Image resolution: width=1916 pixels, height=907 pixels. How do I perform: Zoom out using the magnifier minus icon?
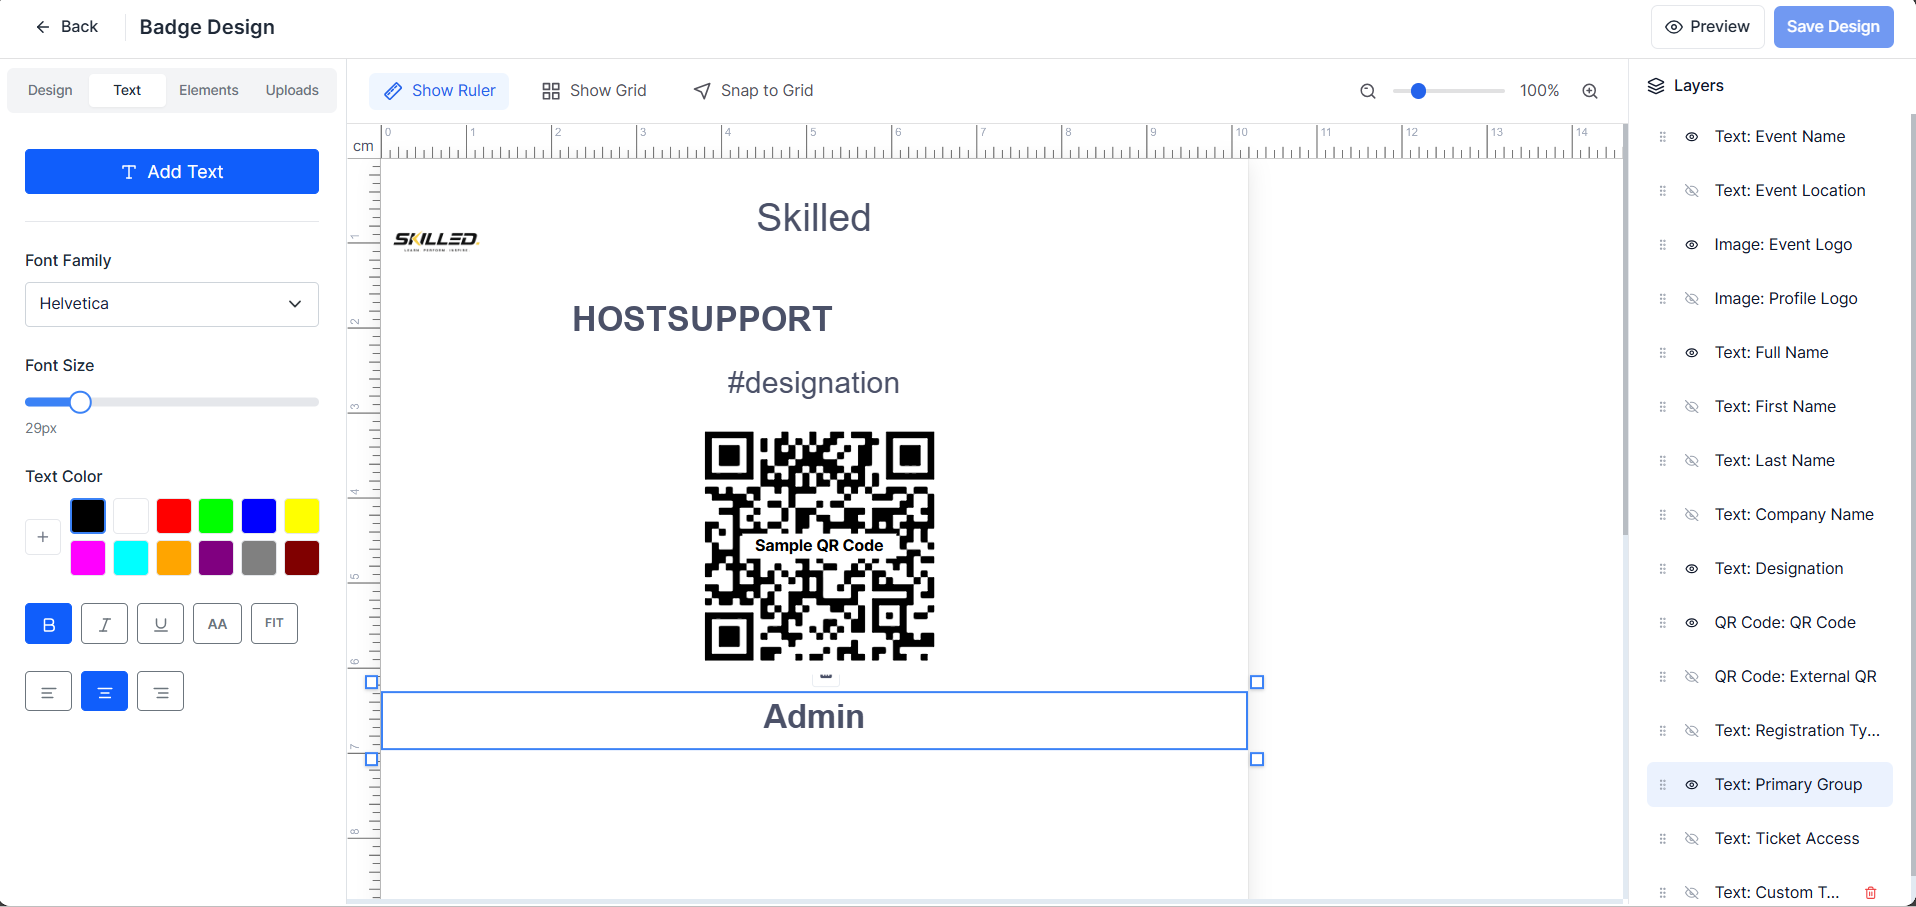[1368, 91]
